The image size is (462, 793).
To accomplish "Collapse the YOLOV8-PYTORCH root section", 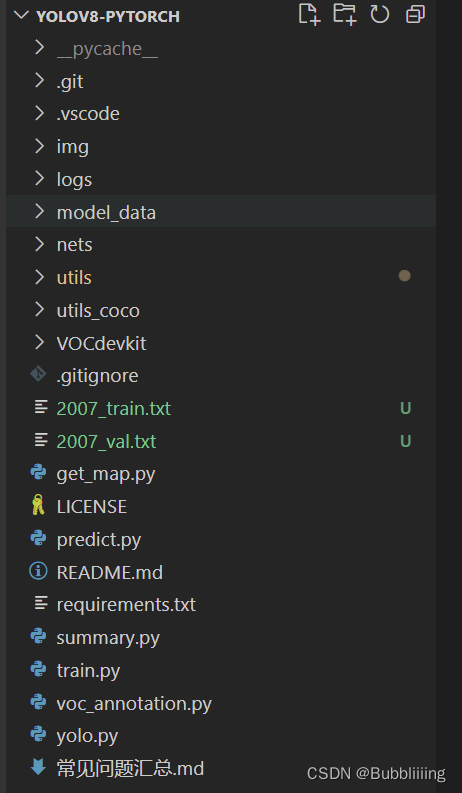I will pos(21,15).
